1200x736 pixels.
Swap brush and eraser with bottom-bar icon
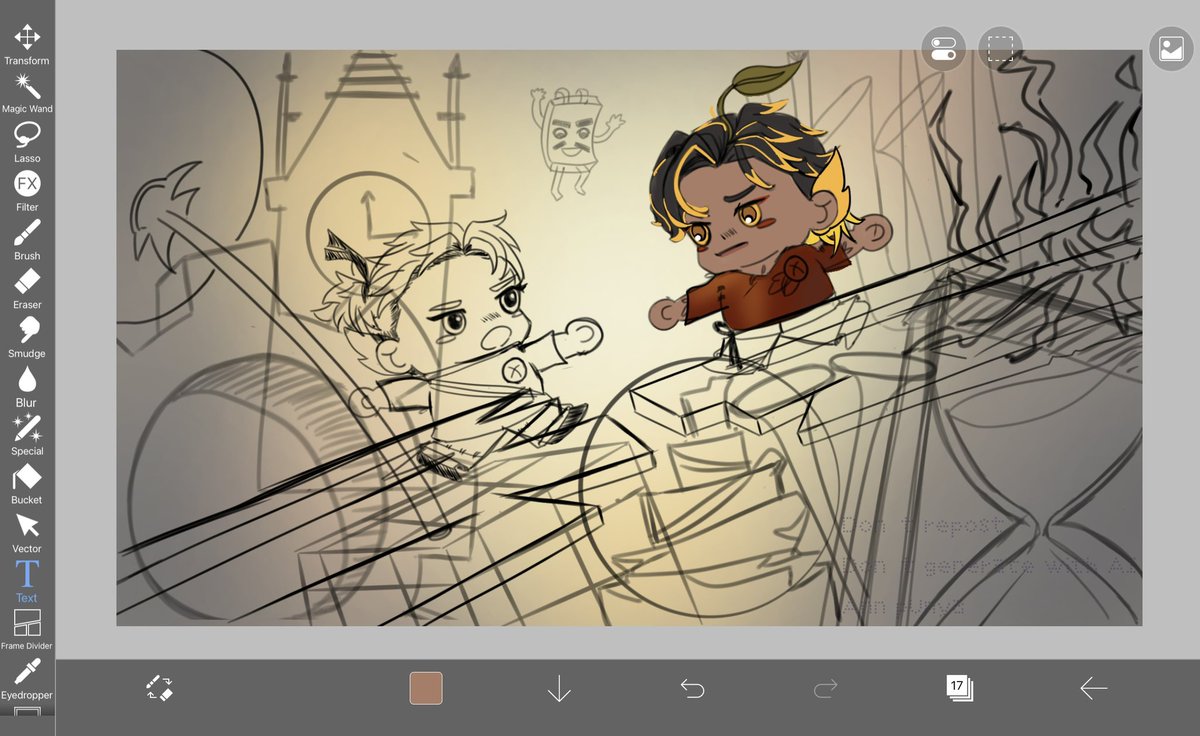pos(159,688)
